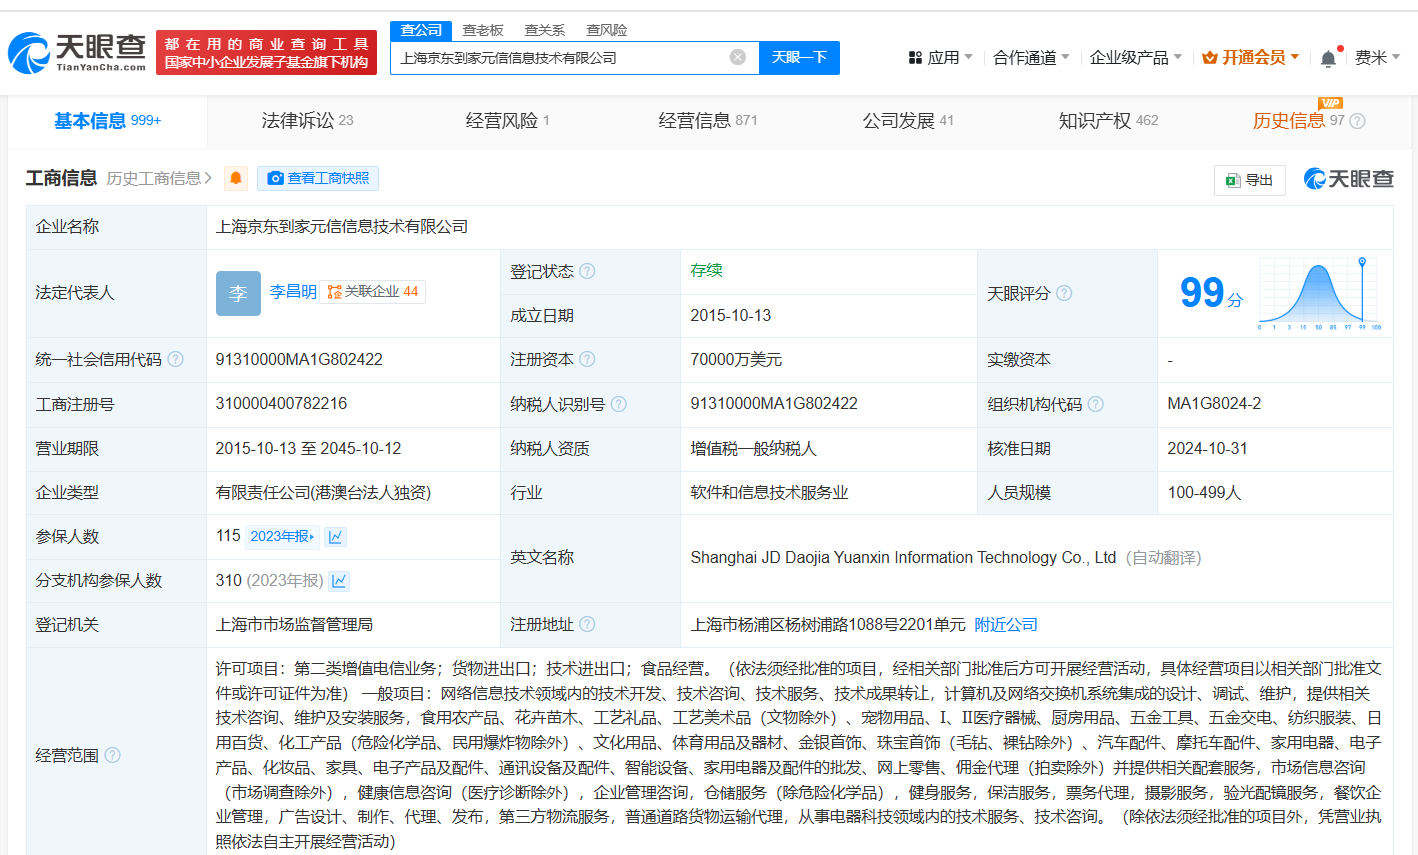This screenshot has height=855, width=1418.
Task: Click the red 国家中小企业发展子基金 banner
Action: click(x=266, y=53)
